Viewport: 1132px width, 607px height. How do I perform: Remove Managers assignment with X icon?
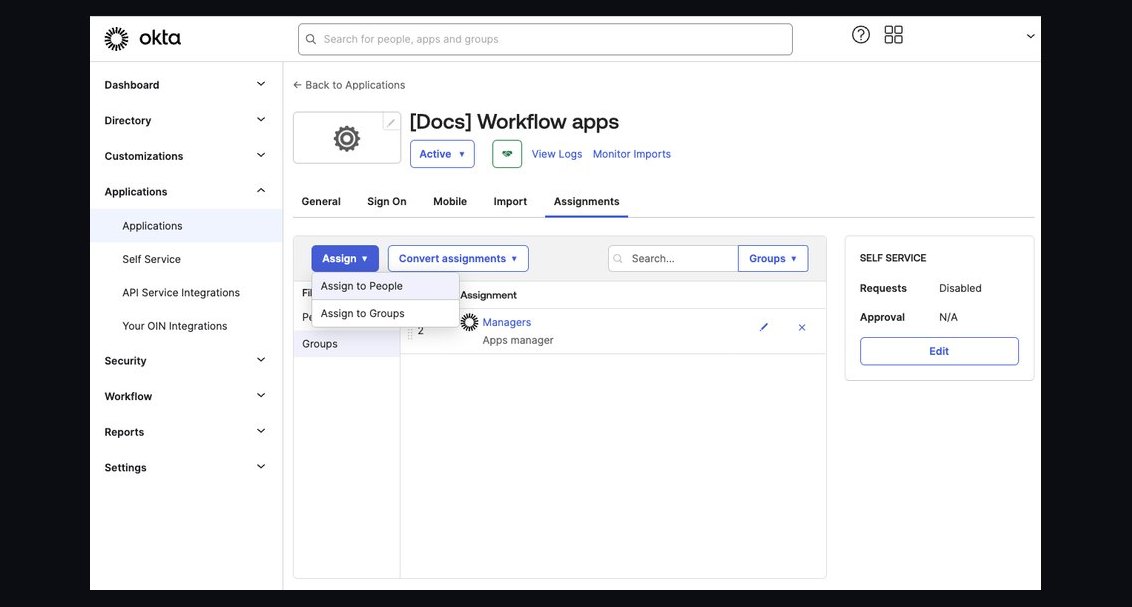tap(801, 327)
